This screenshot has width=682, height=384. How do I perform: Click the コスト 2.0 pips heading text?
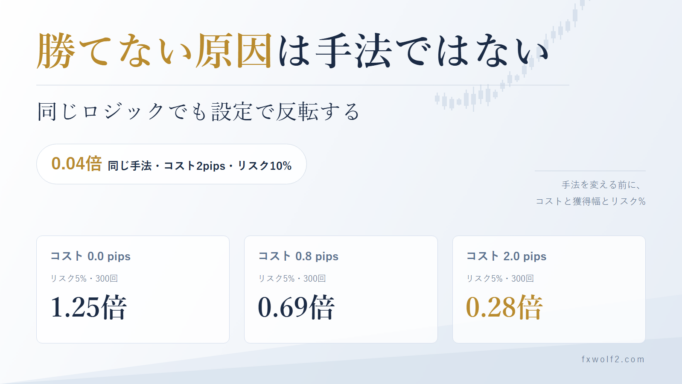coord(506,256)
